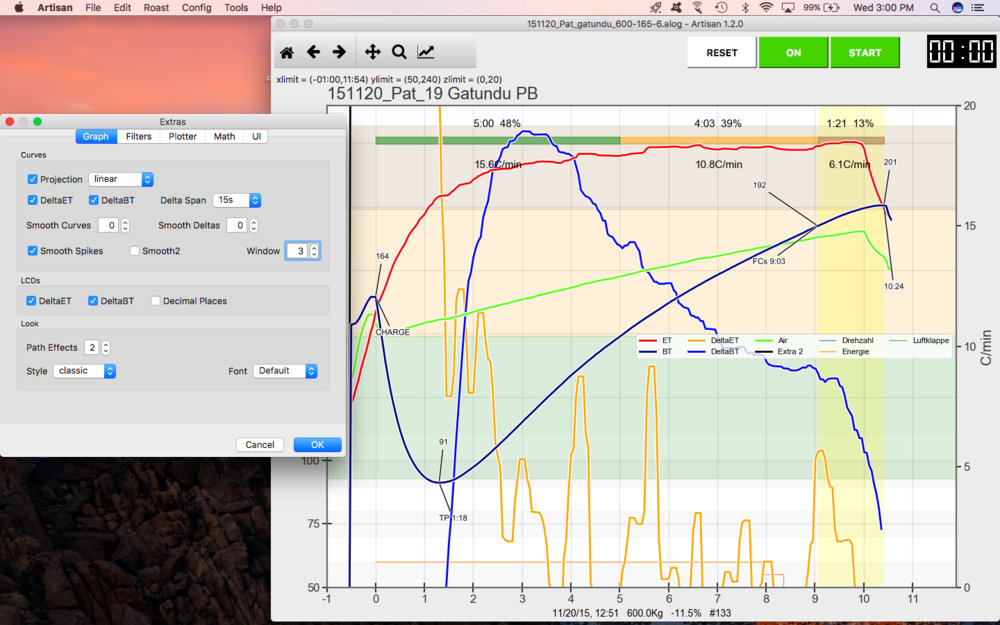Click the RESET button
Viewport: 1000px width, 625px height.
722,52
